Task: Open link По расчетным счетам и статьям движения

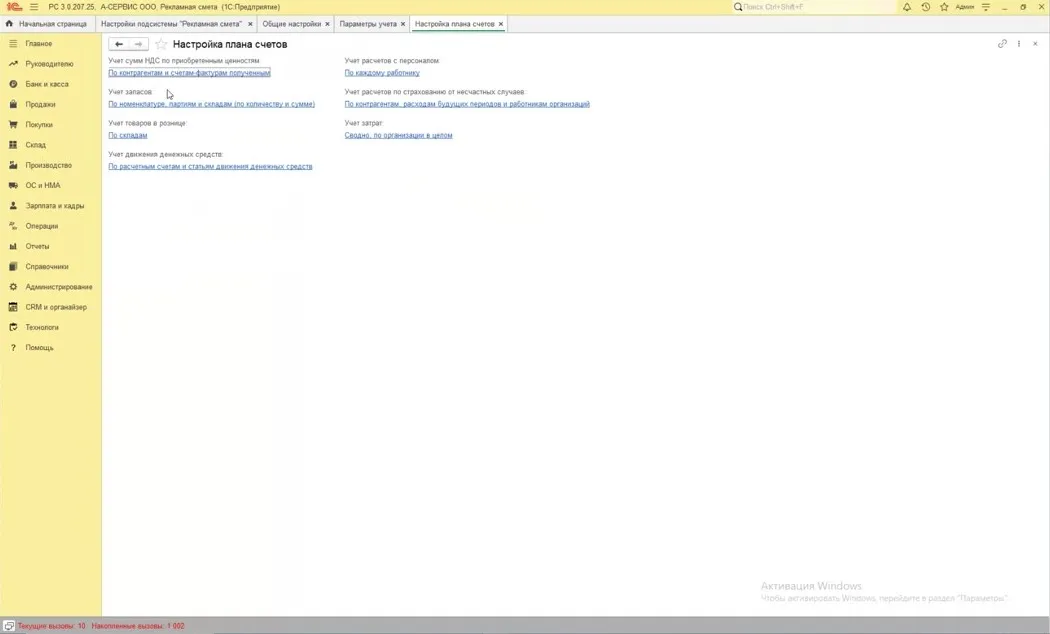Action: pyautogui.click(x=210, y=167)
